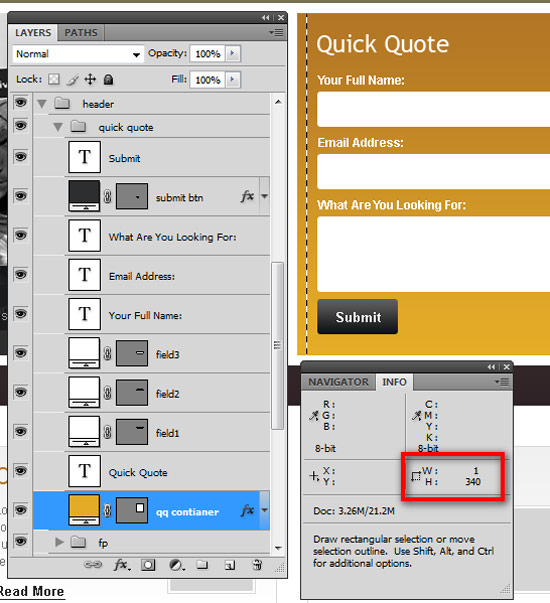
Task: Click the link layers icon
Action: (93, 565)
